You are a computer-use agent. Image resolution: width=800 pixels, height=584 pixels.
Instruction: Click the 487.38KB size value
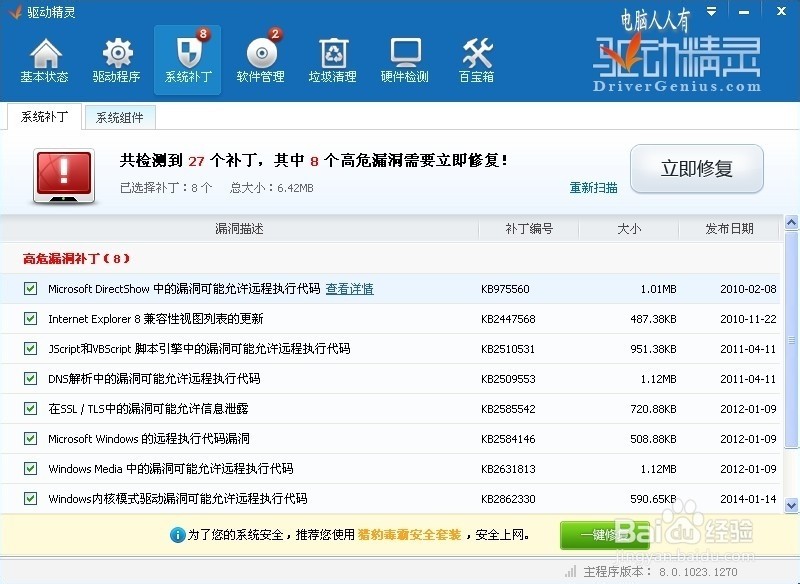coord(653,319)
